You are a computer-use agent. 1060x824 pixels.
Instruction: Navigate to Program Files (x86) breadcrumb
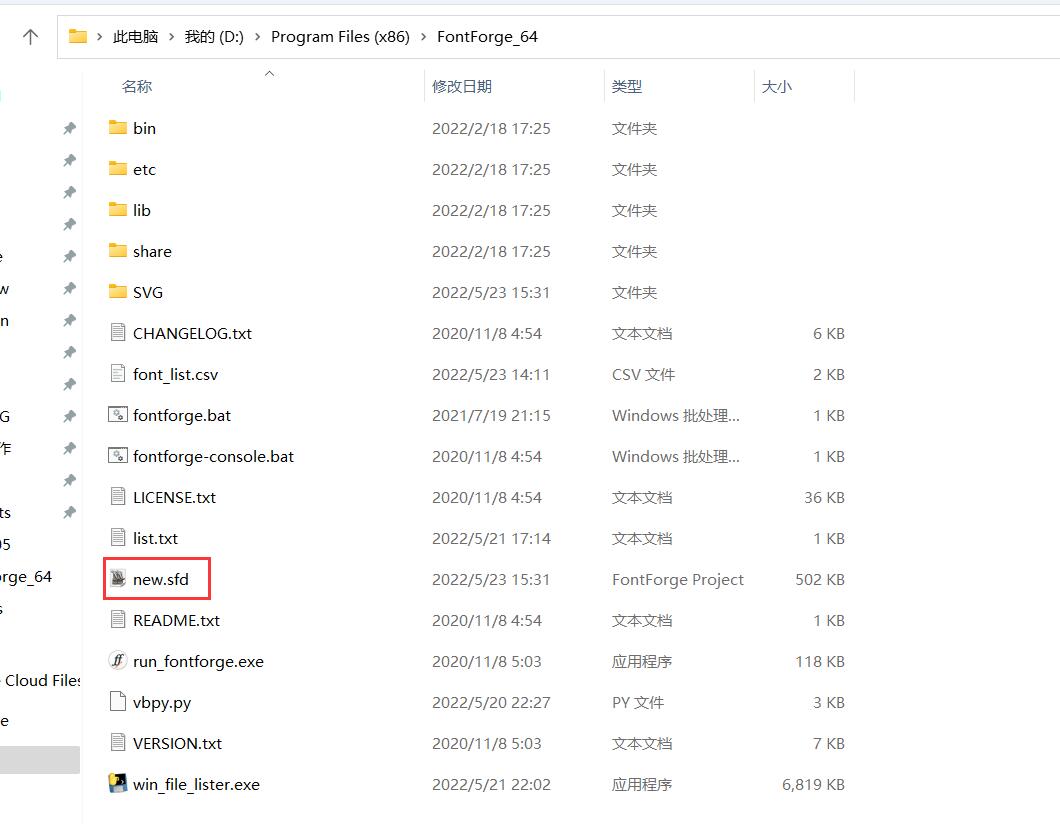(x=340, y=37)
